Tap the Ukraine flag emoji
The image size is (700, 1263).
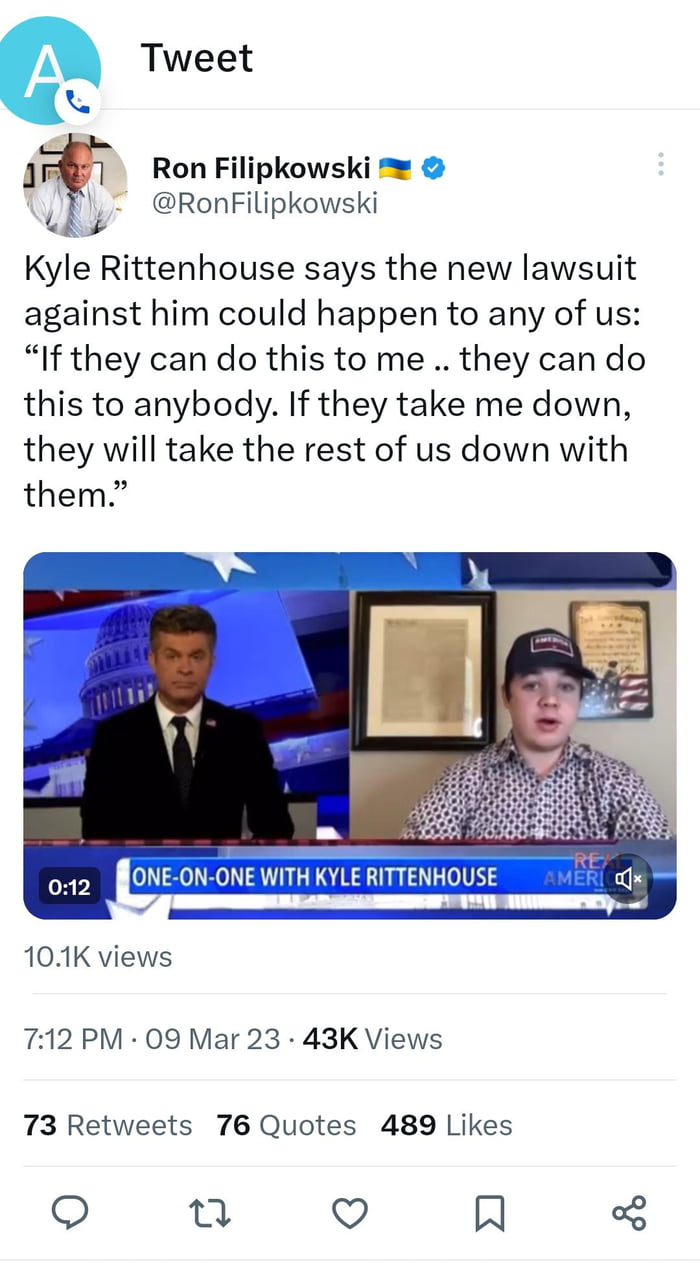pos(396,169)
